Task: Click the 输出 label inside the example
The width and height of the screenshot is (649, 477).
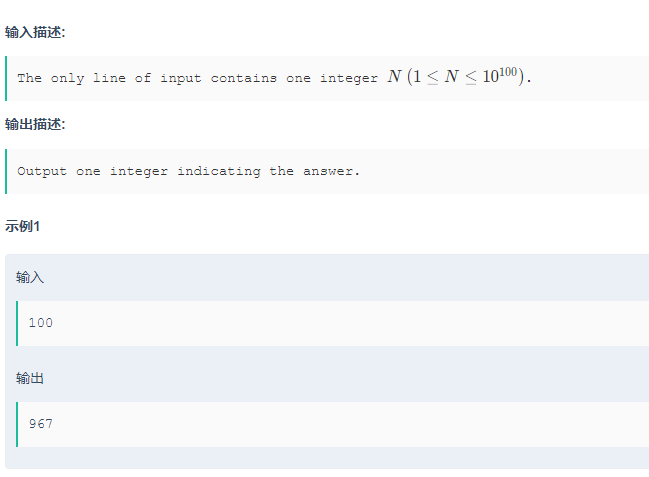Action: pyautogui.click(x=30, y=378)
